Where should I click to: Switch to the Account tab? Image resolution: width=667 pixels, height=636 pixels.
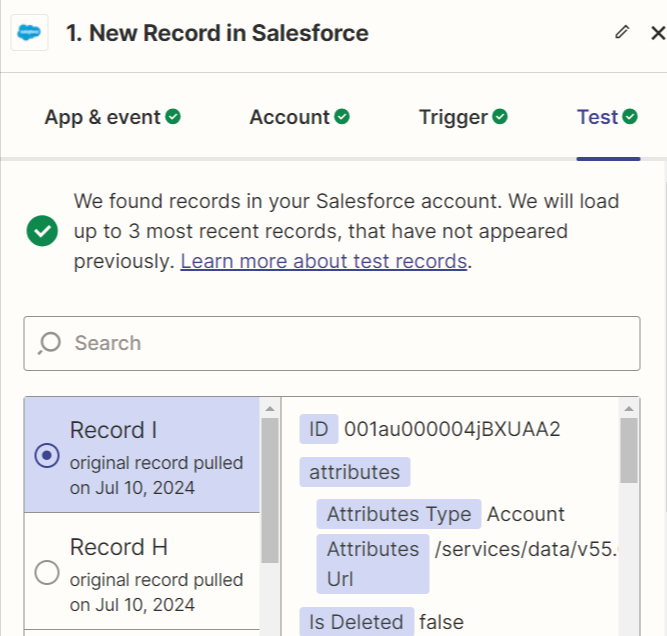click(x=299, y=117)
